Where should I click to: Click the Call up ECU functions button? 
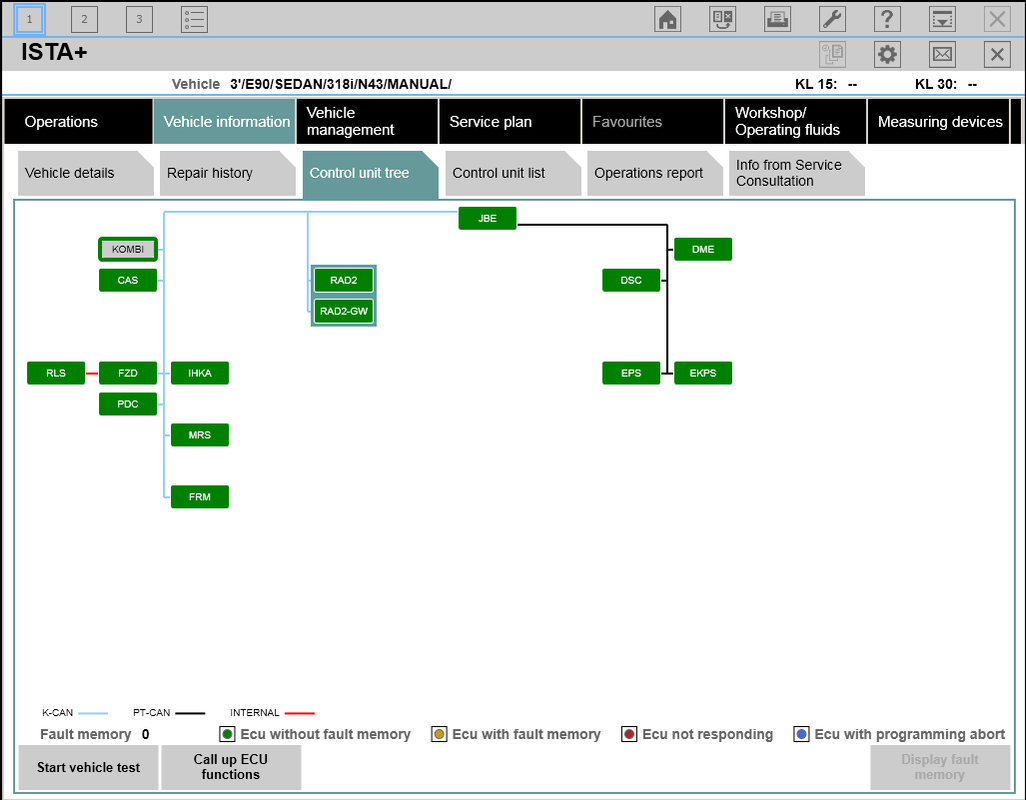coord(231,767)
